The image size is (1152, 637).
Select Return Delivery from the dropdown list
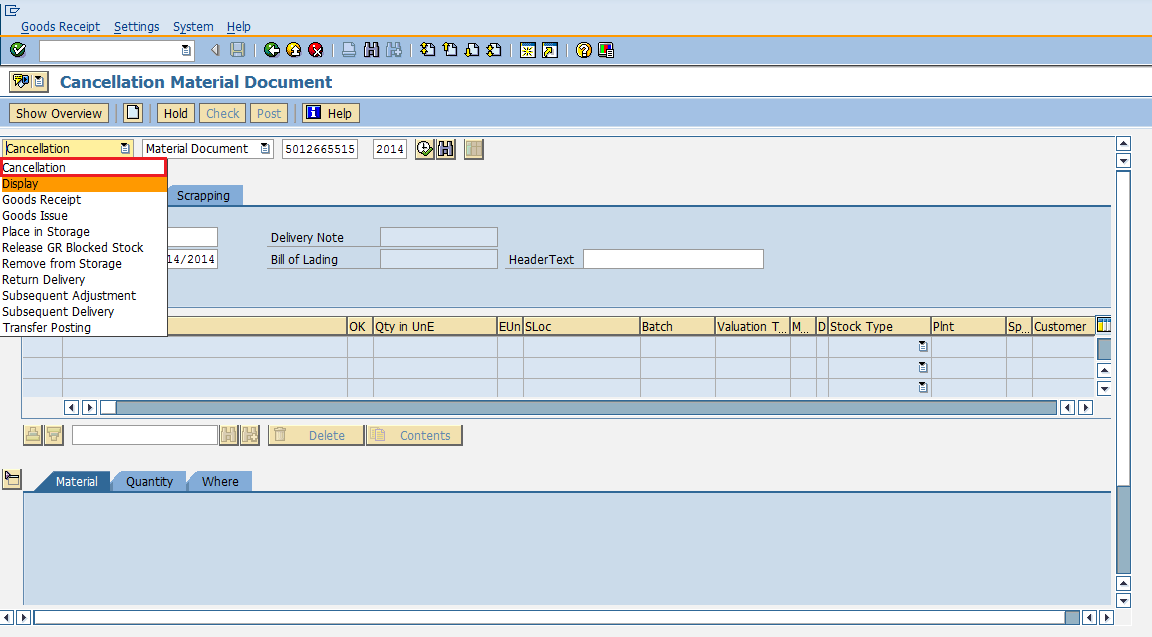(x=84, y=280)
